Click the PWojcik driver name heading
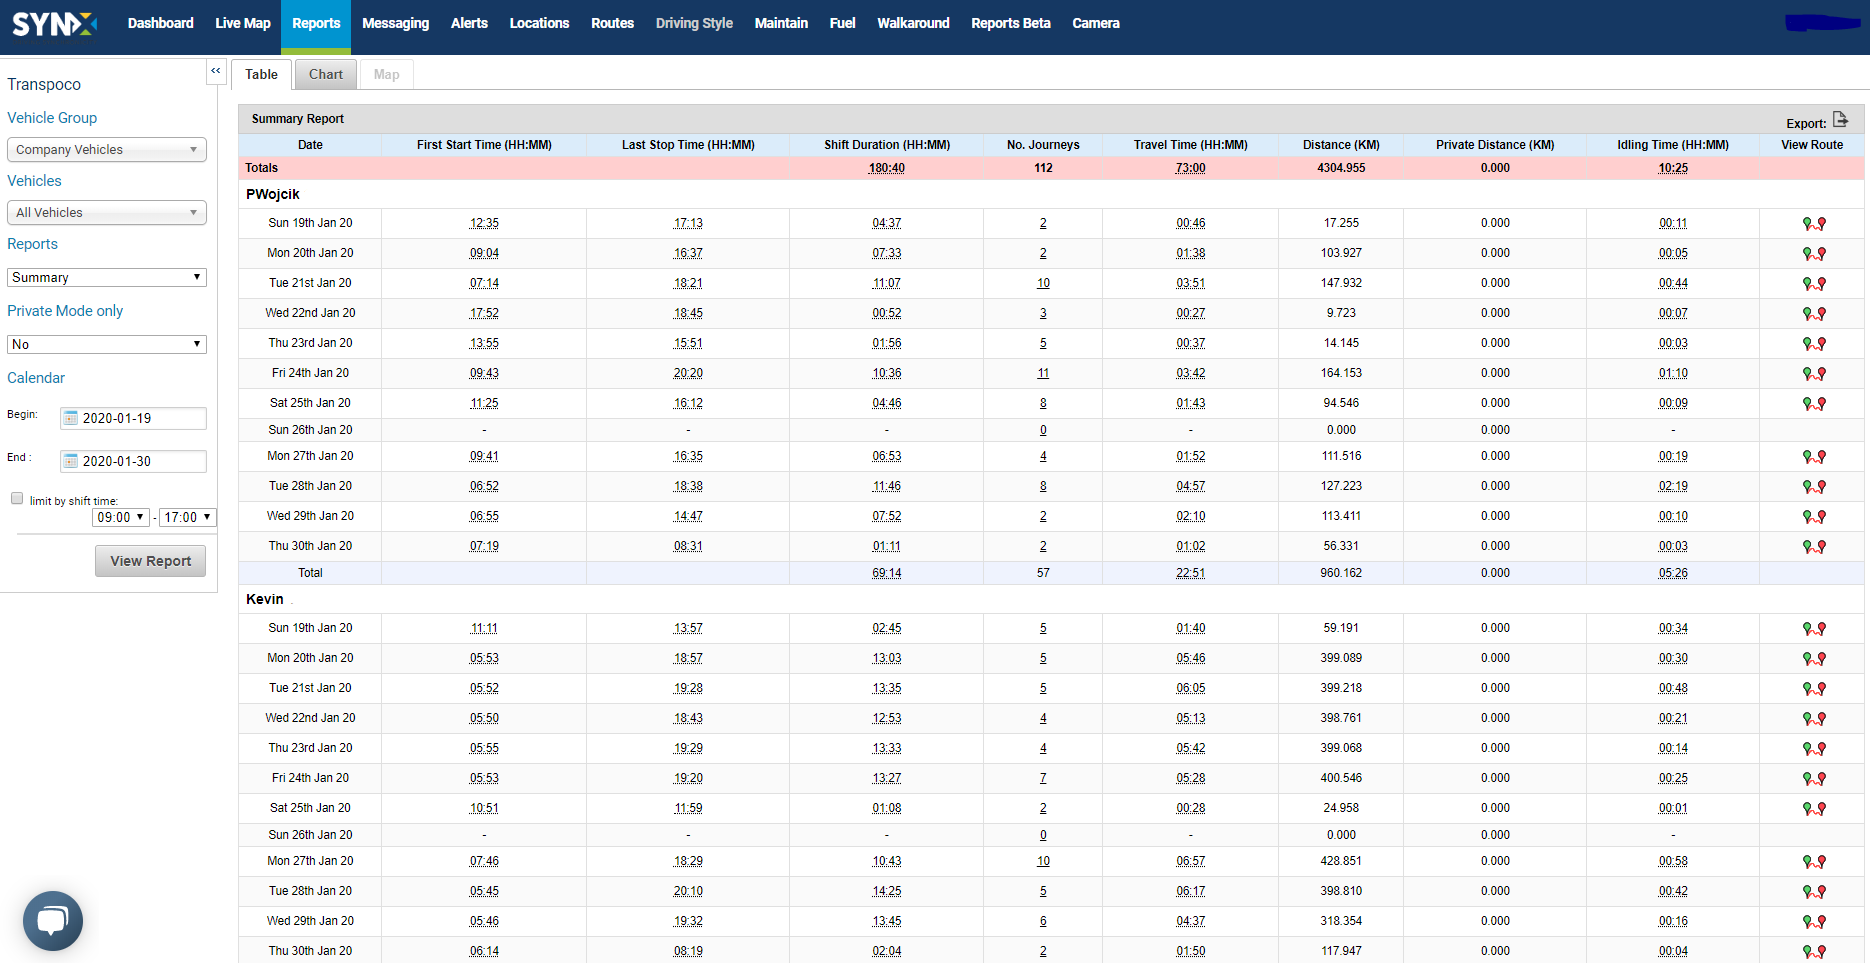The width and height of the screenshot is (1870, 963). pos(273,194)
